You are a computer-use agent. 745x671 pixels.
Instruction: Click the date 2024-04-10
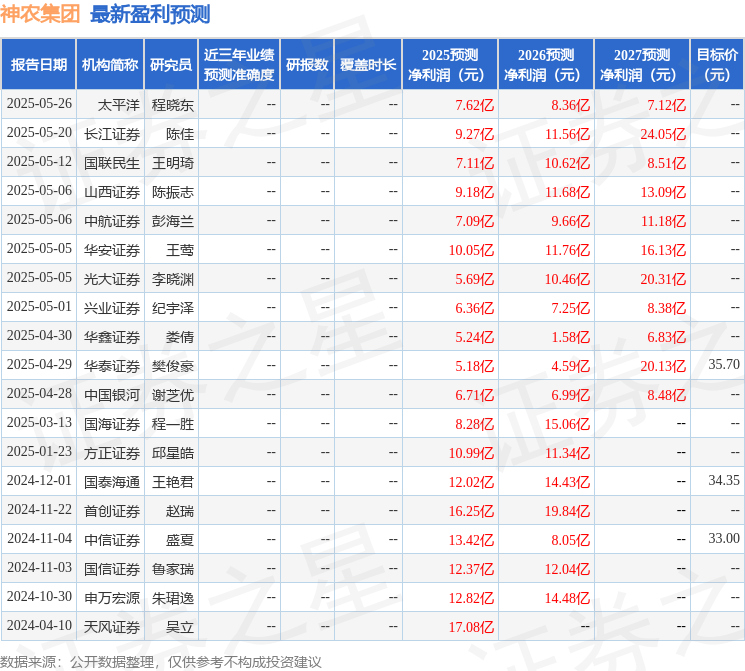[x=39, y=625]
